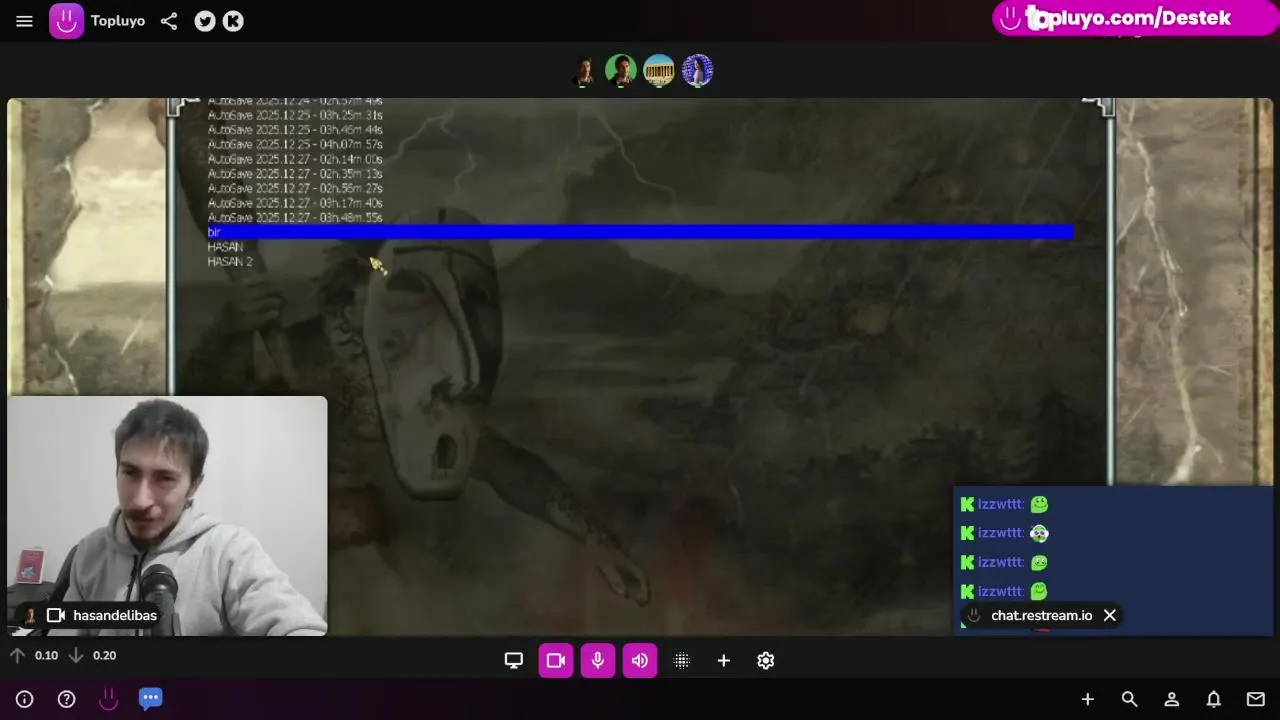Select the 'HASAN' save entry
1280x720 pixels.
(225, 247)
